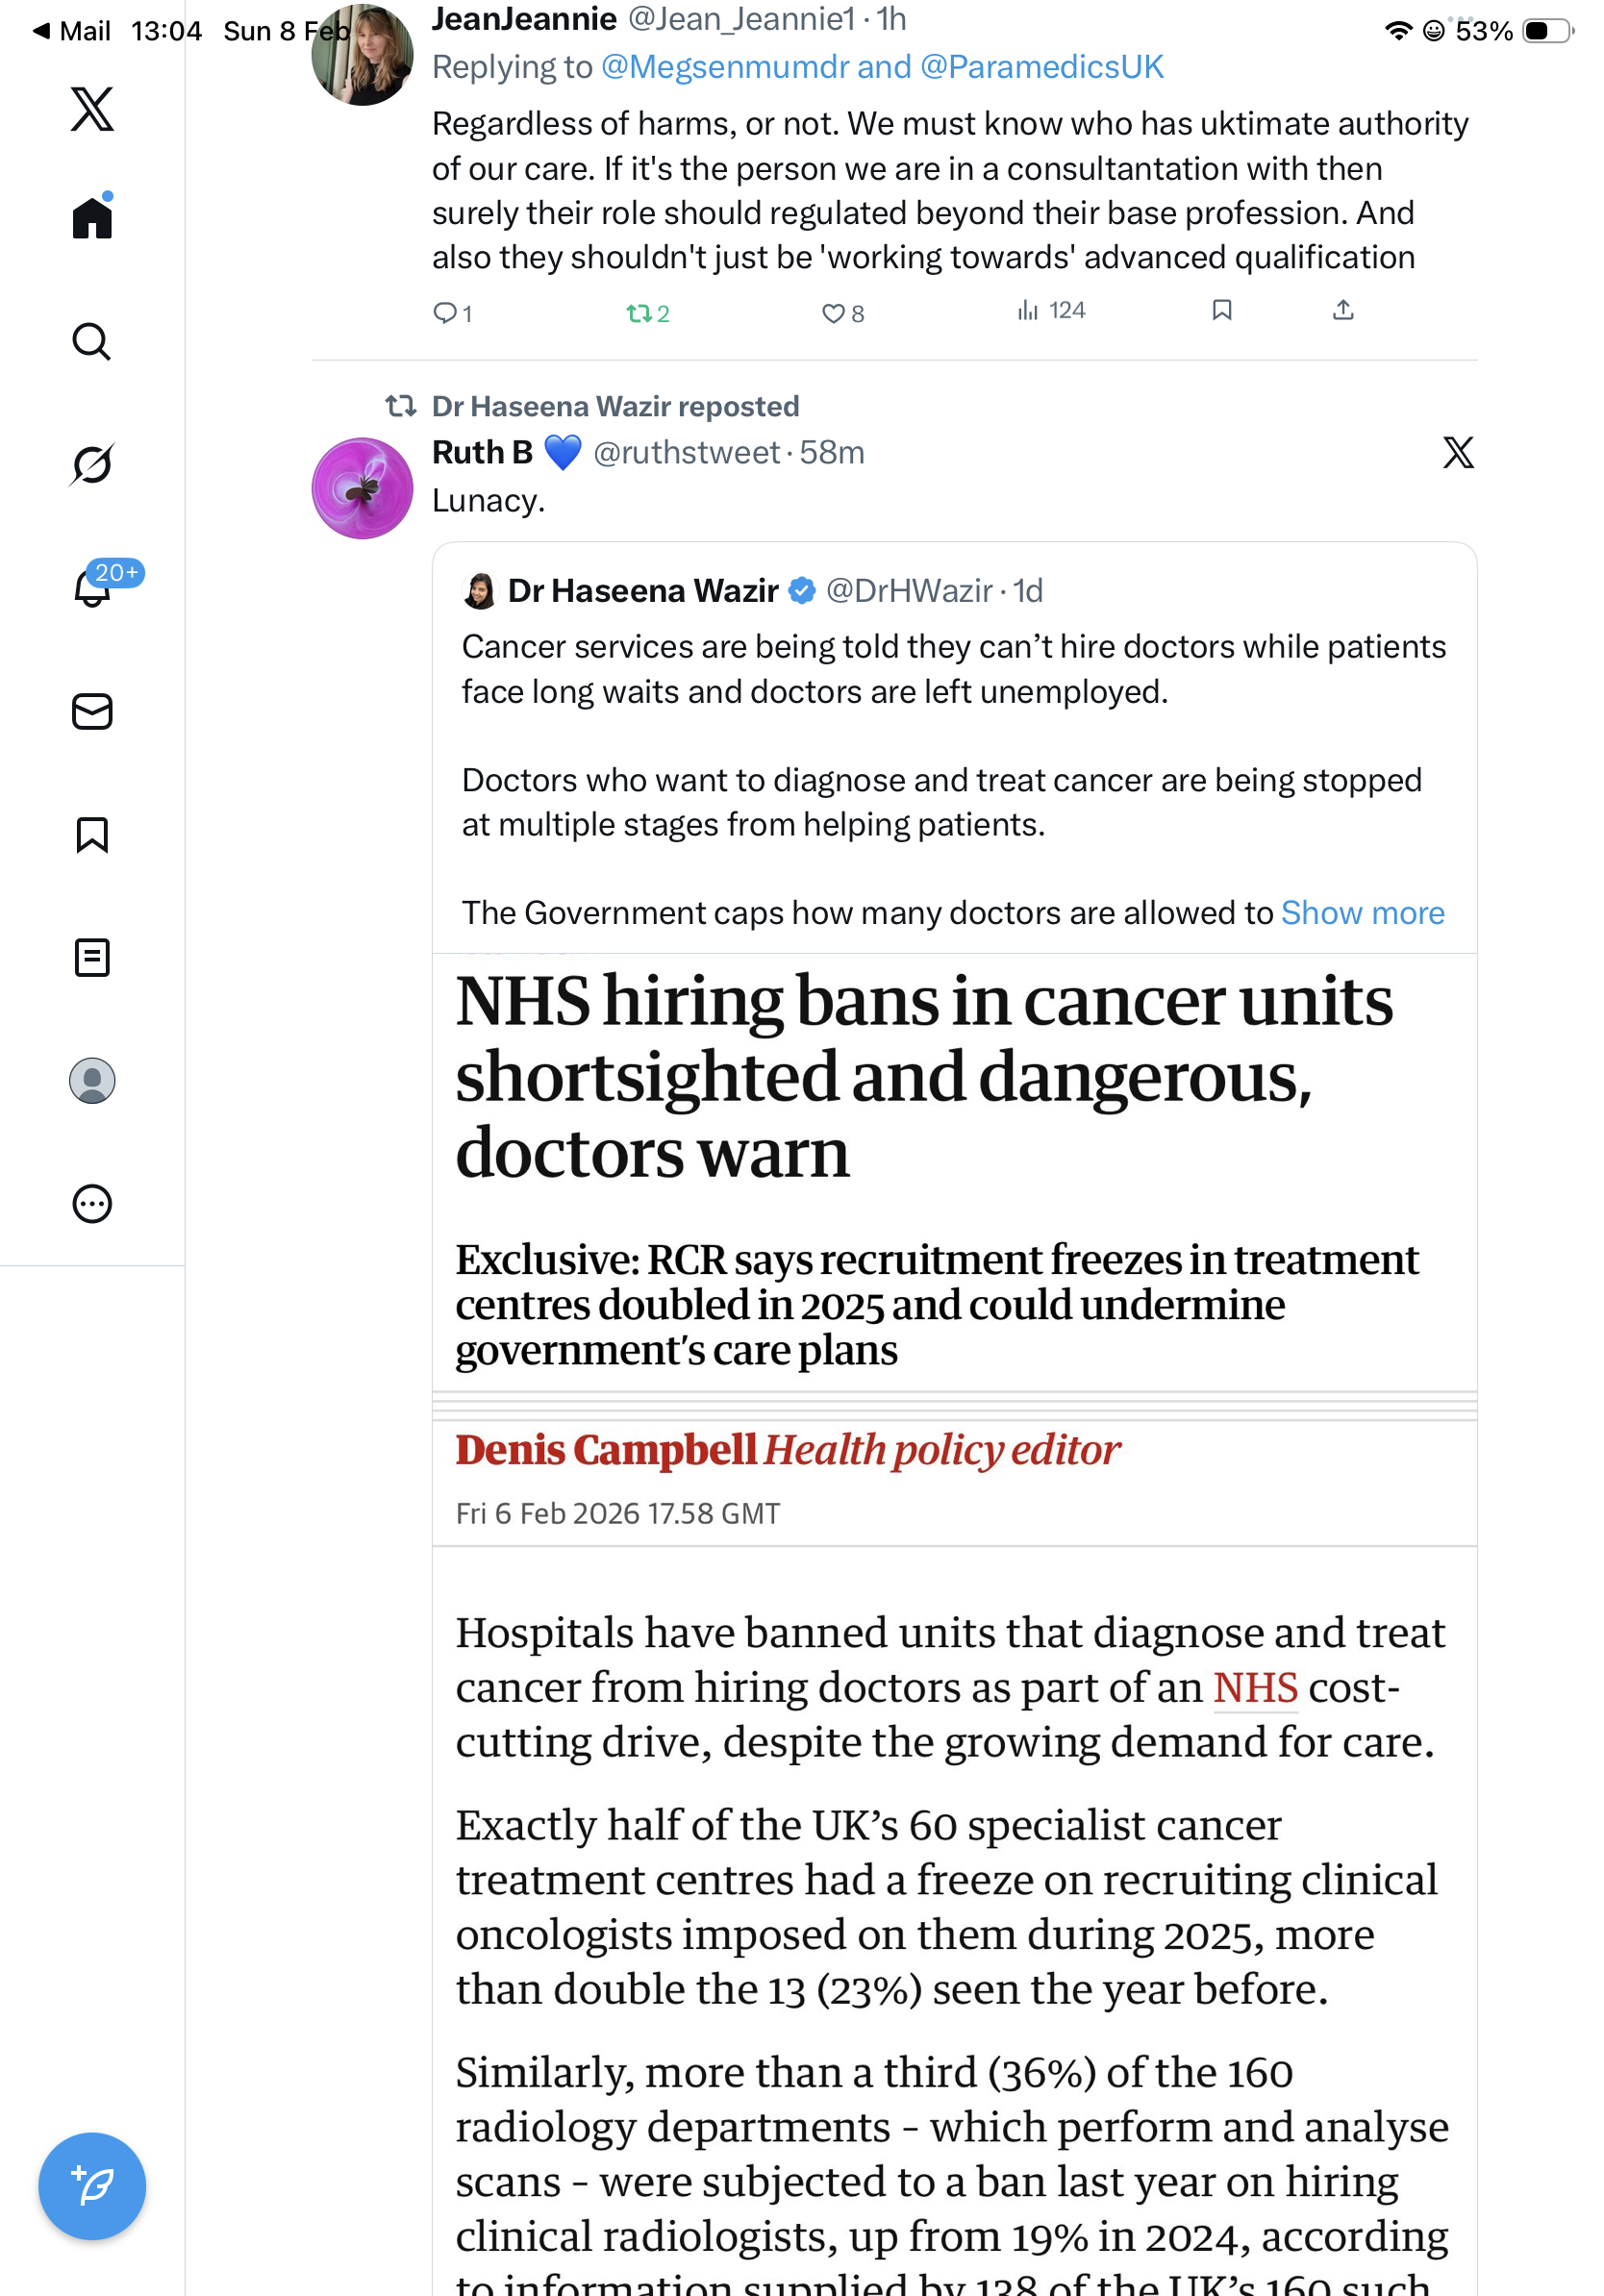Open Bookmarks in the sidebar
The width and height of the screenshot is (1604, 2296).
[92, 835]
